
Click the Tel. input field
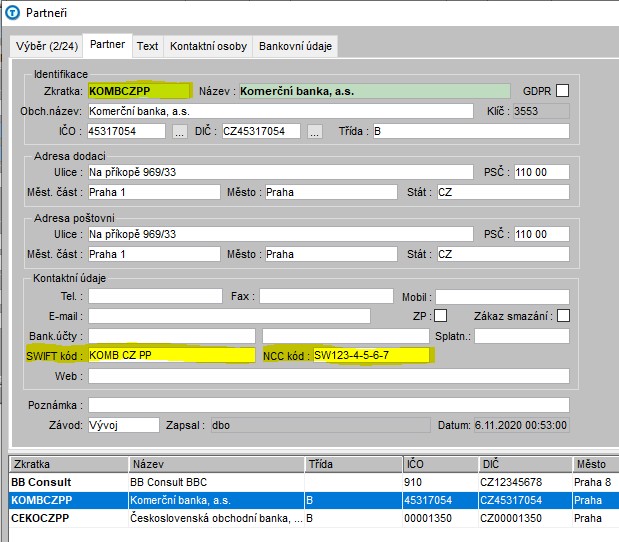pos(155,296)
